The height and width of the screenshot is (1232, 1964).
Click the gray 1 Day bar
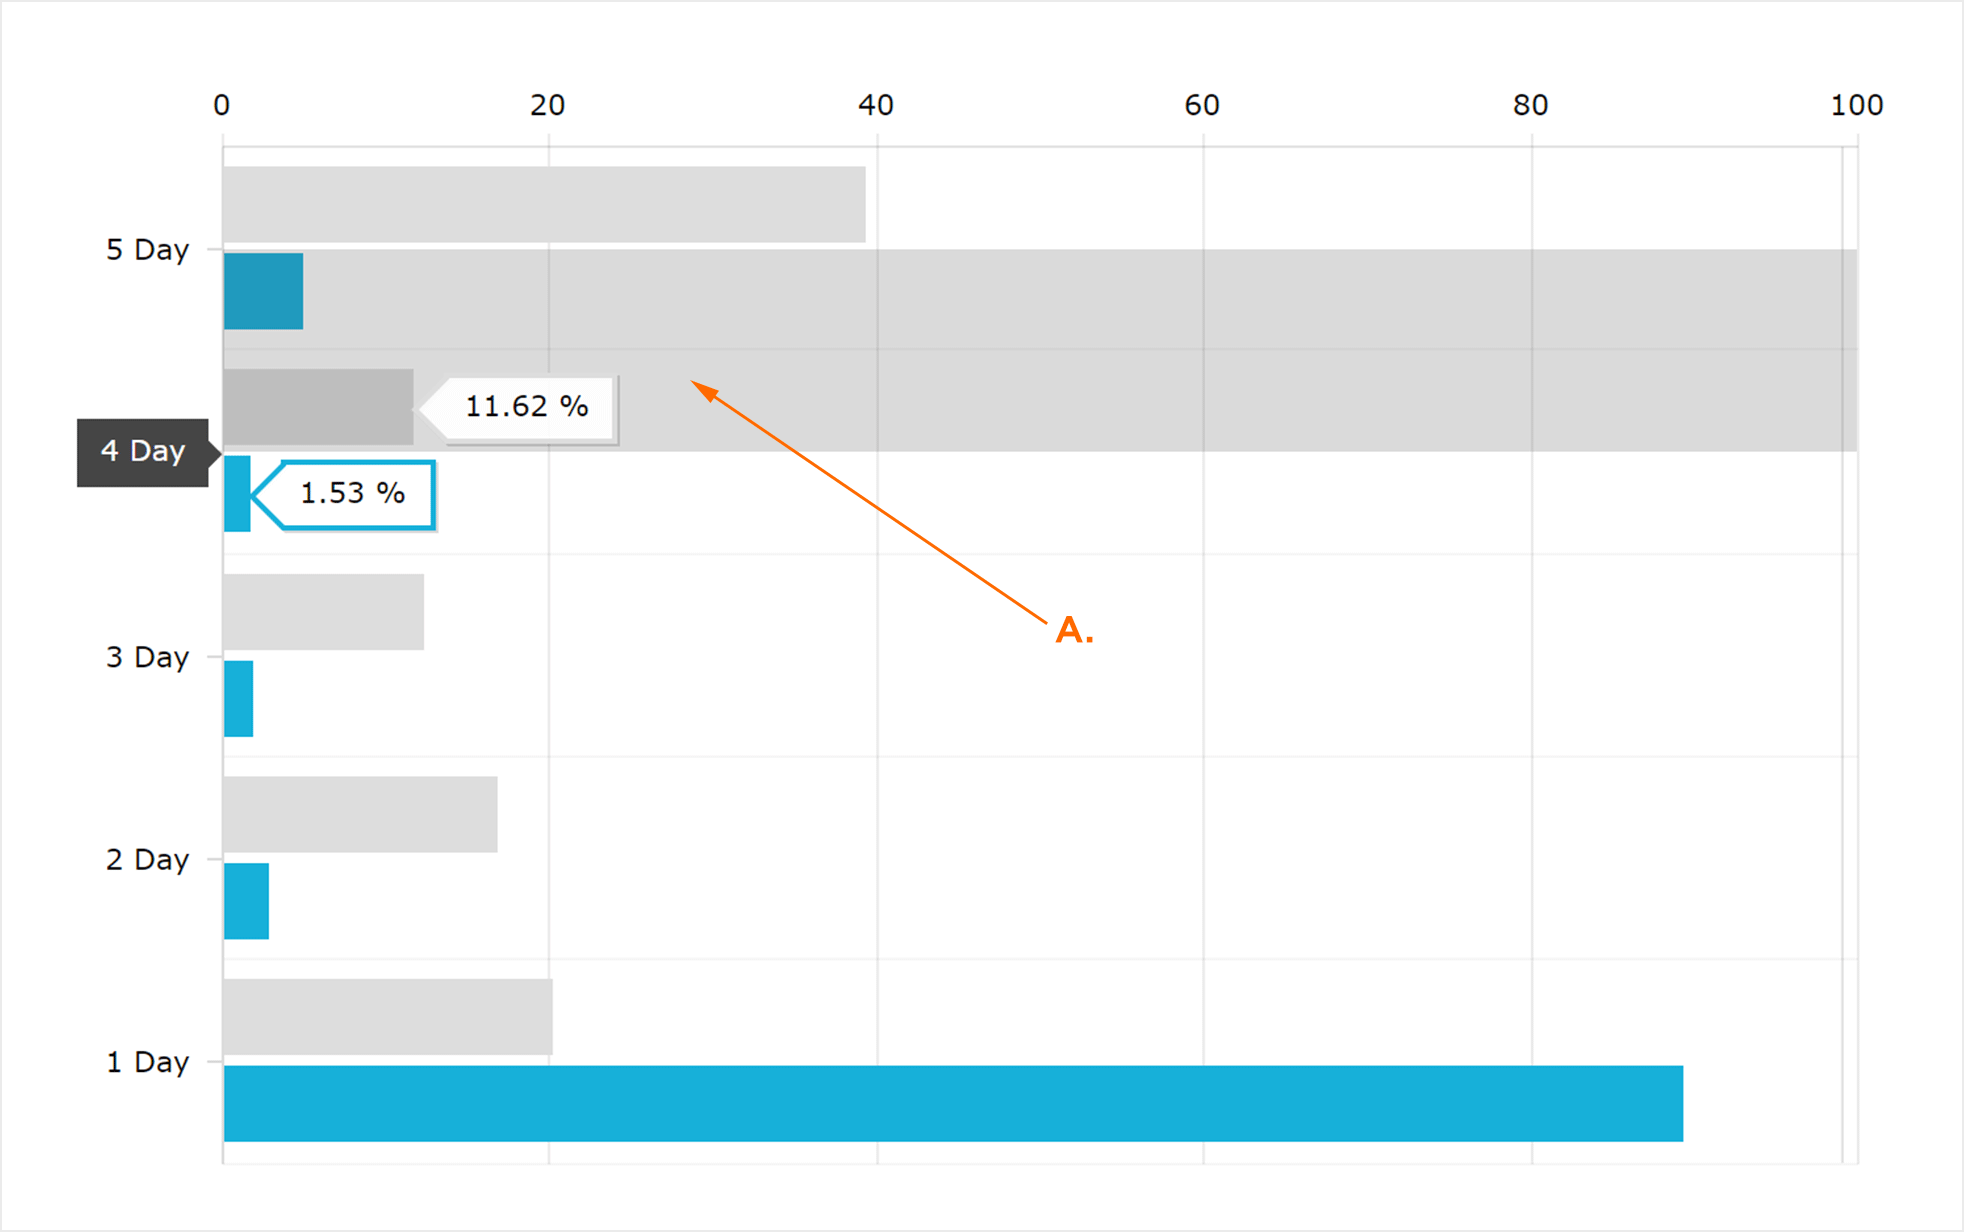pyautogui.click(x=388, y=1016)
